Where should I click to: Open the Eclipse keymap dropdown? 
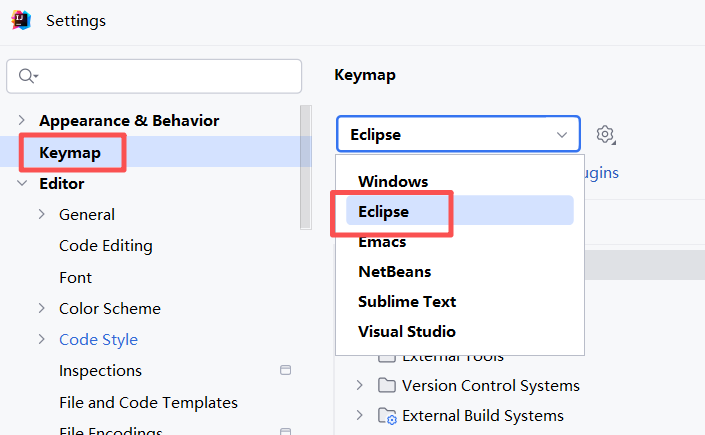pyautogui.click(x=458, y=134)
